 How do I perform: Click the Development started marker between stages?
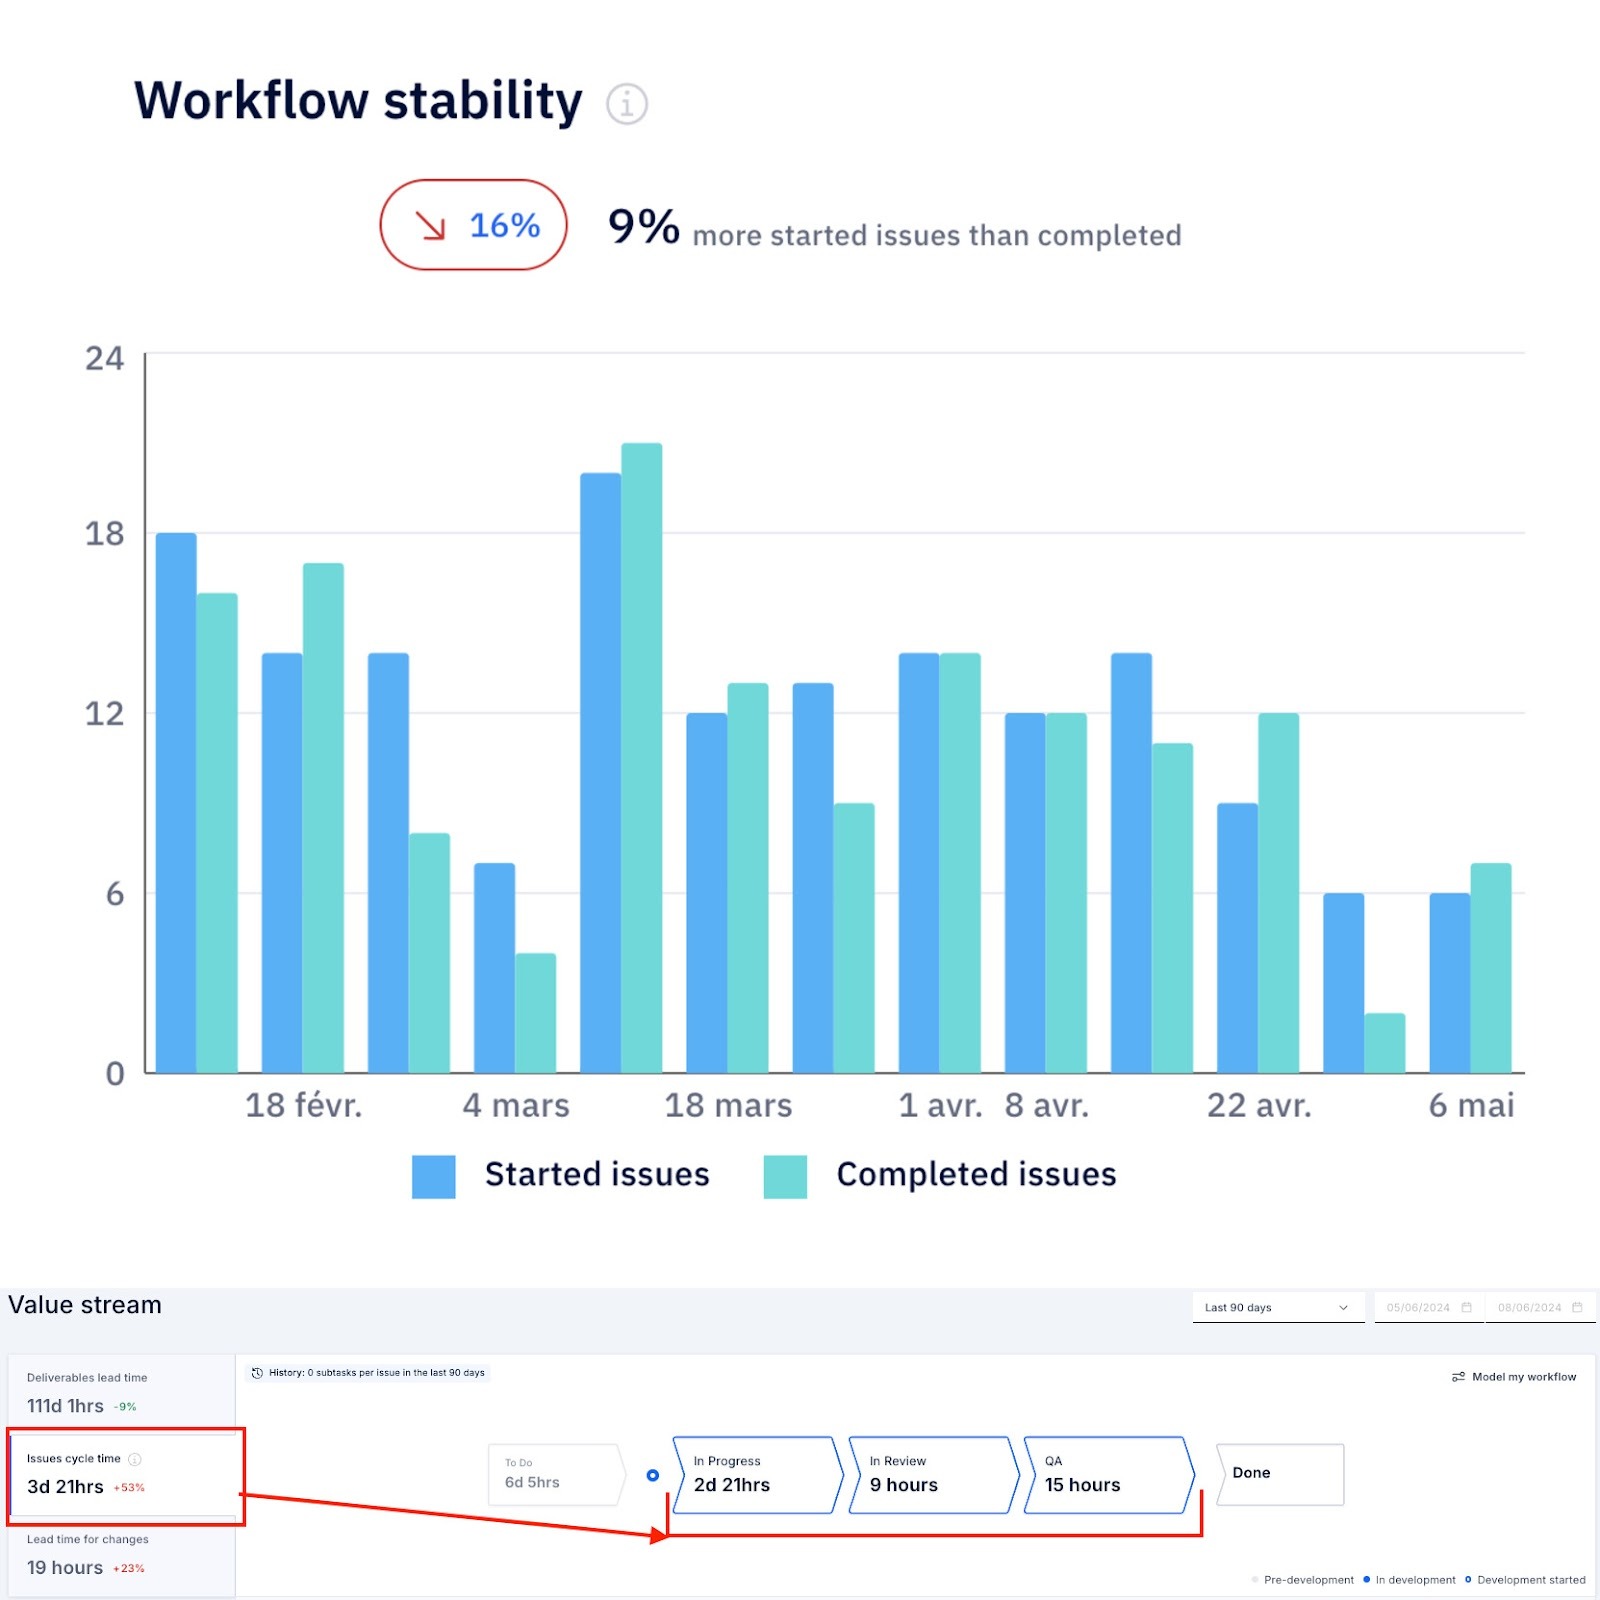654,1474
